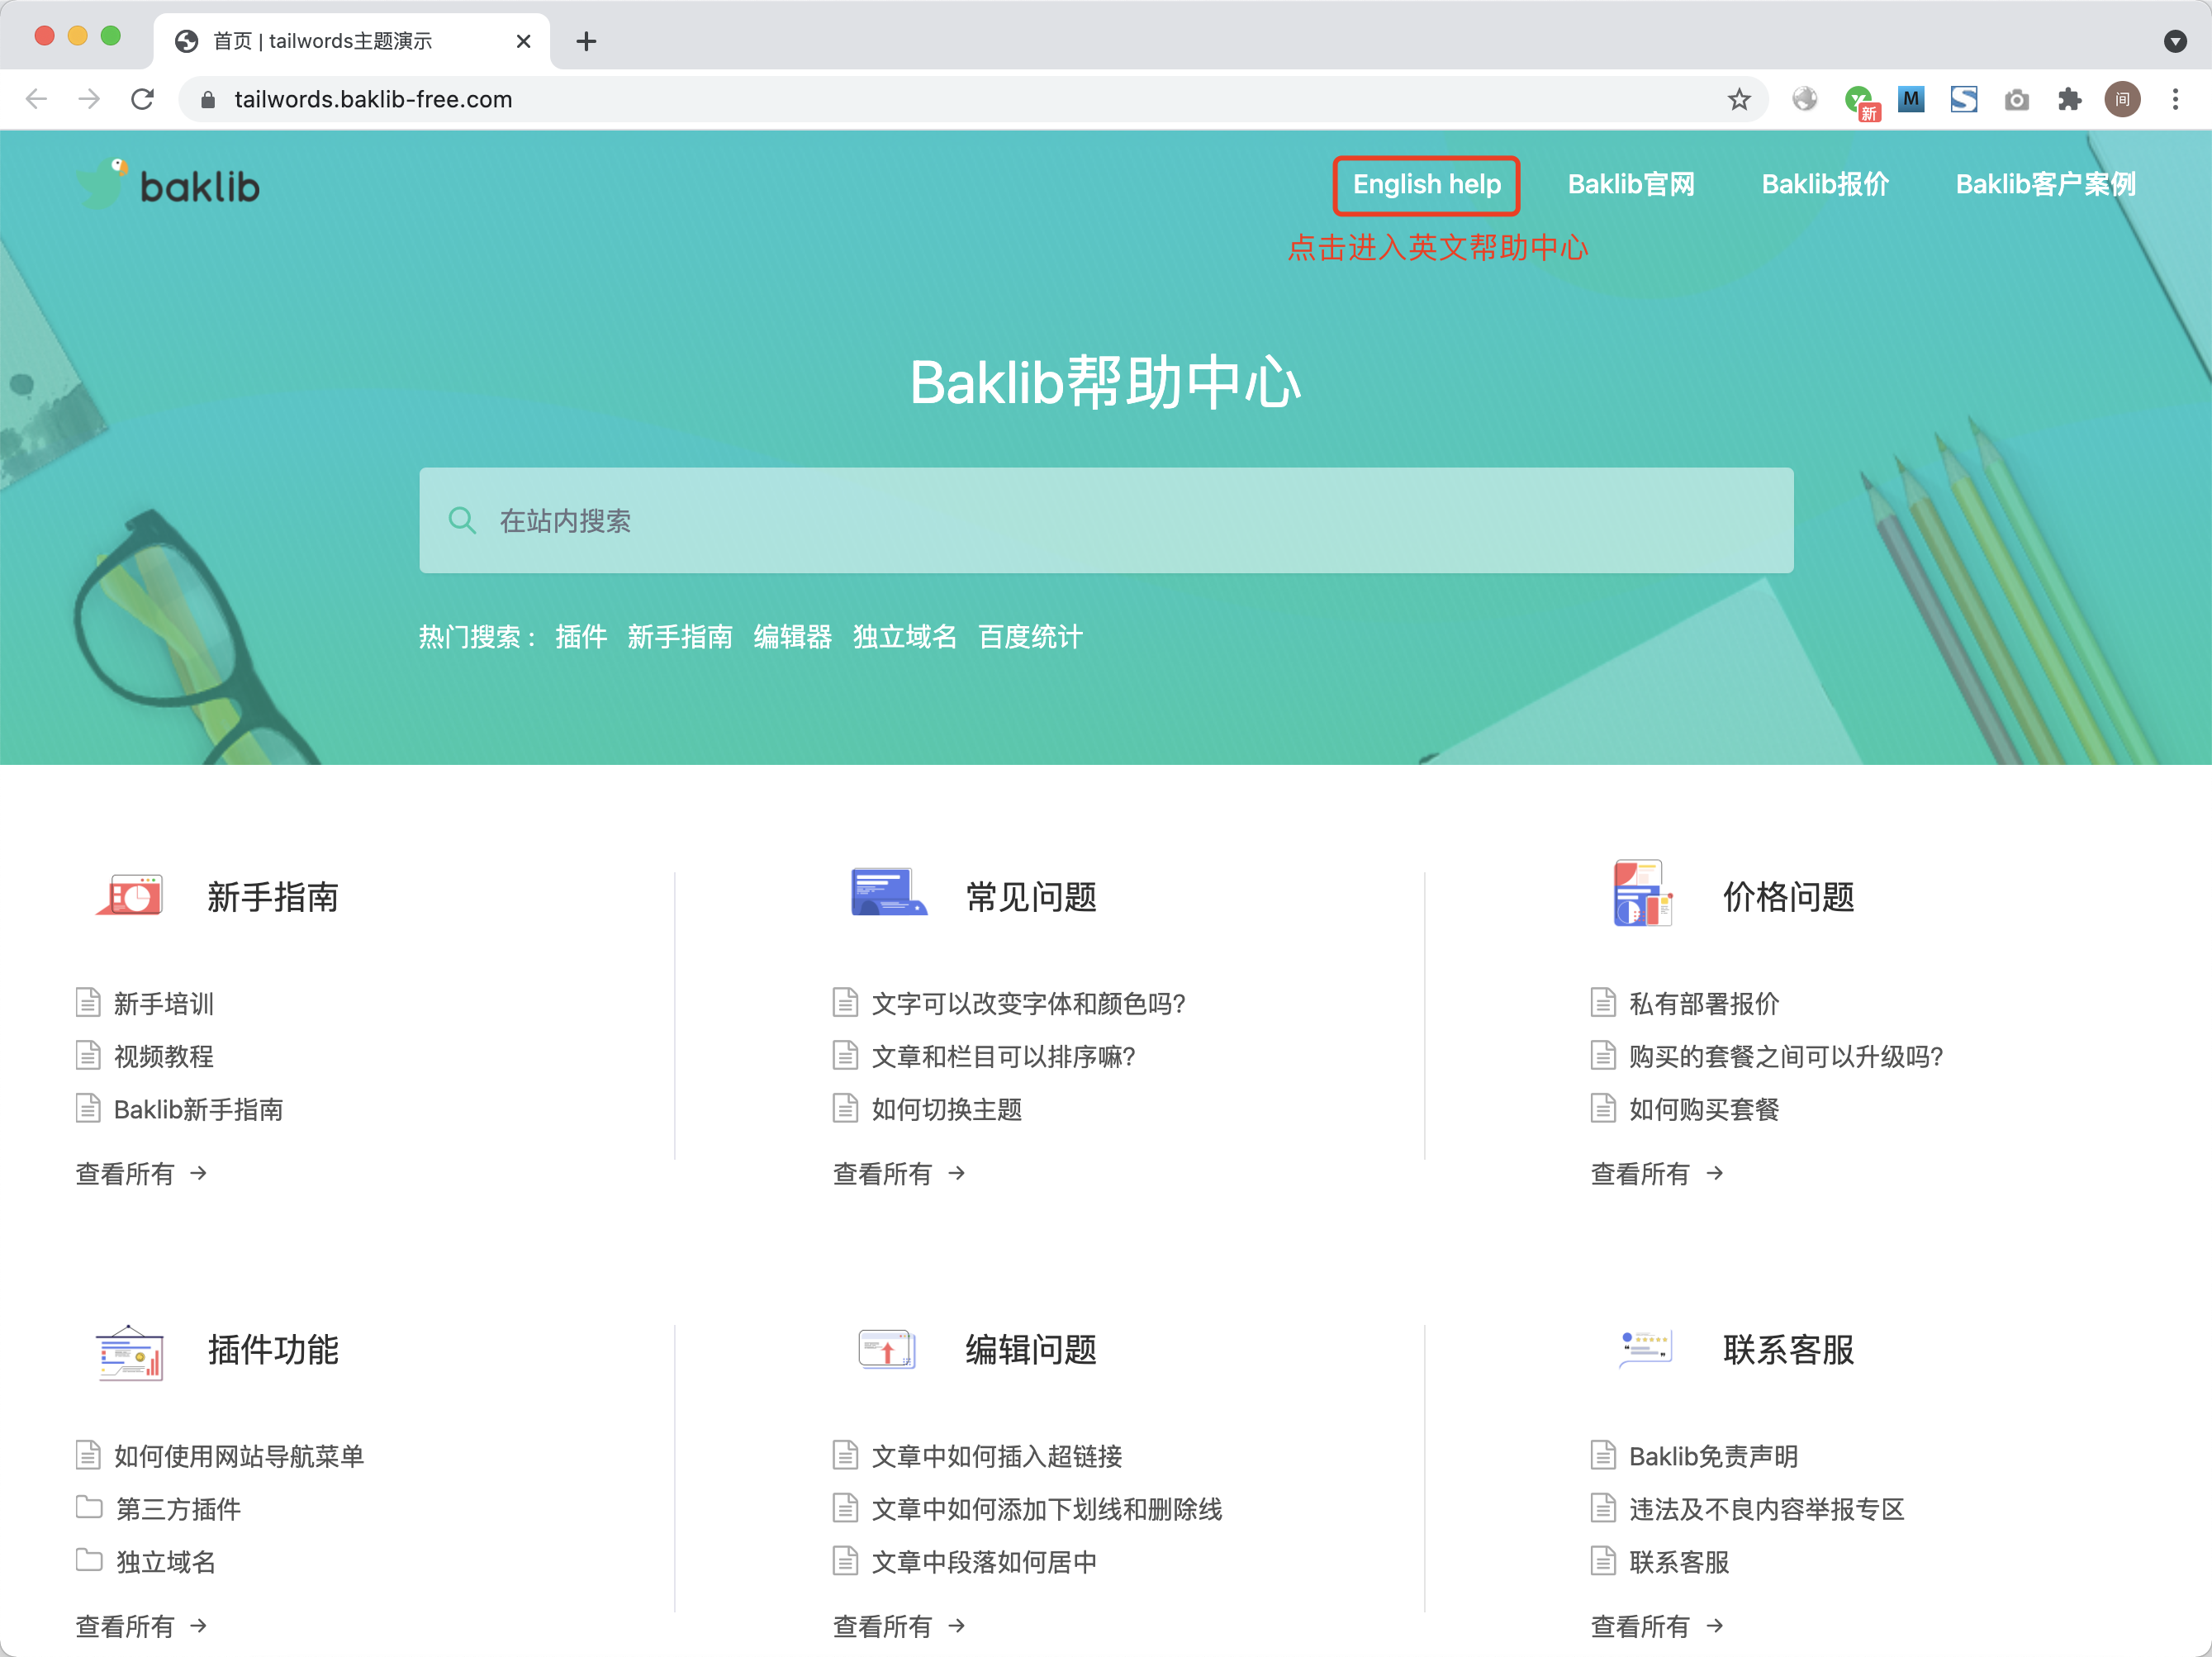Open the Baklib官网 menu item
Image resolution: width=2212 pixels, height=1657 pixels.
[1631, 184]
